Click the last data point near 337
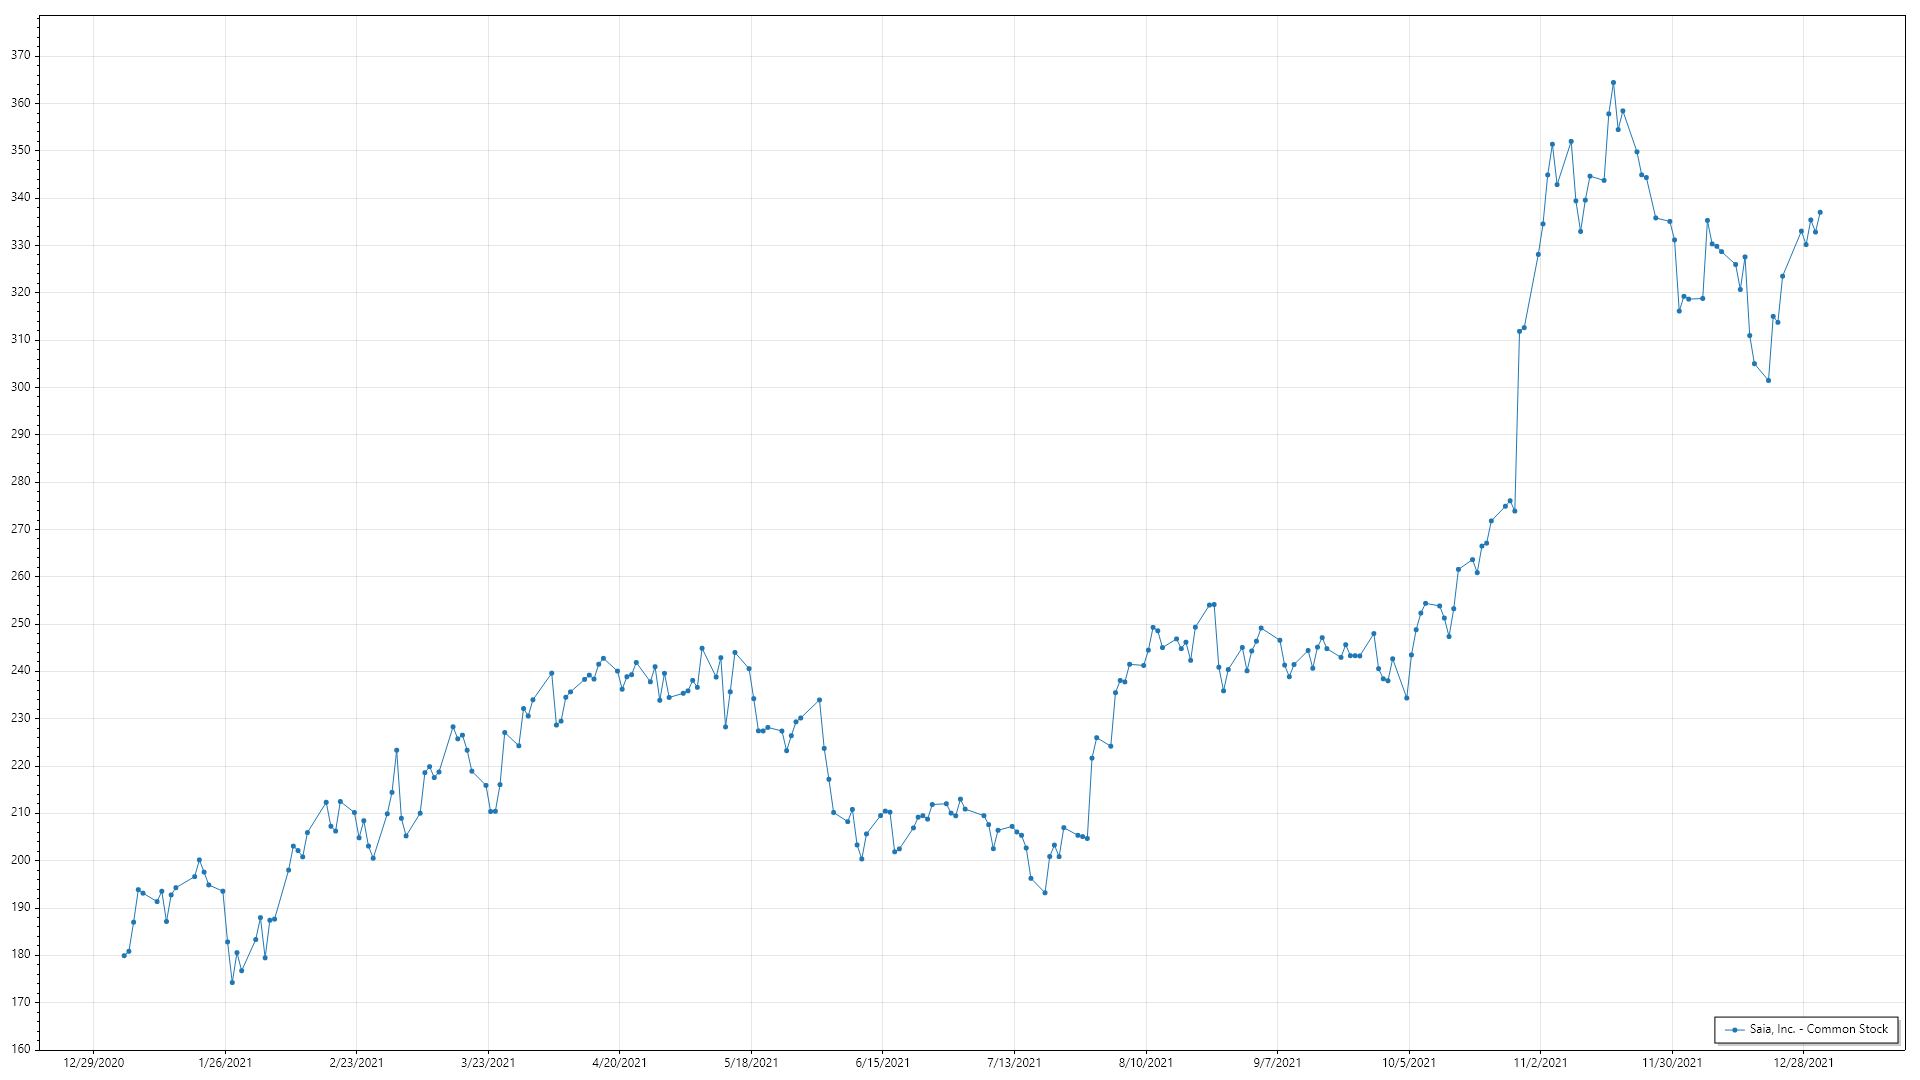This screenshot has height=1080, width=1920. (x=1820, y=212)
